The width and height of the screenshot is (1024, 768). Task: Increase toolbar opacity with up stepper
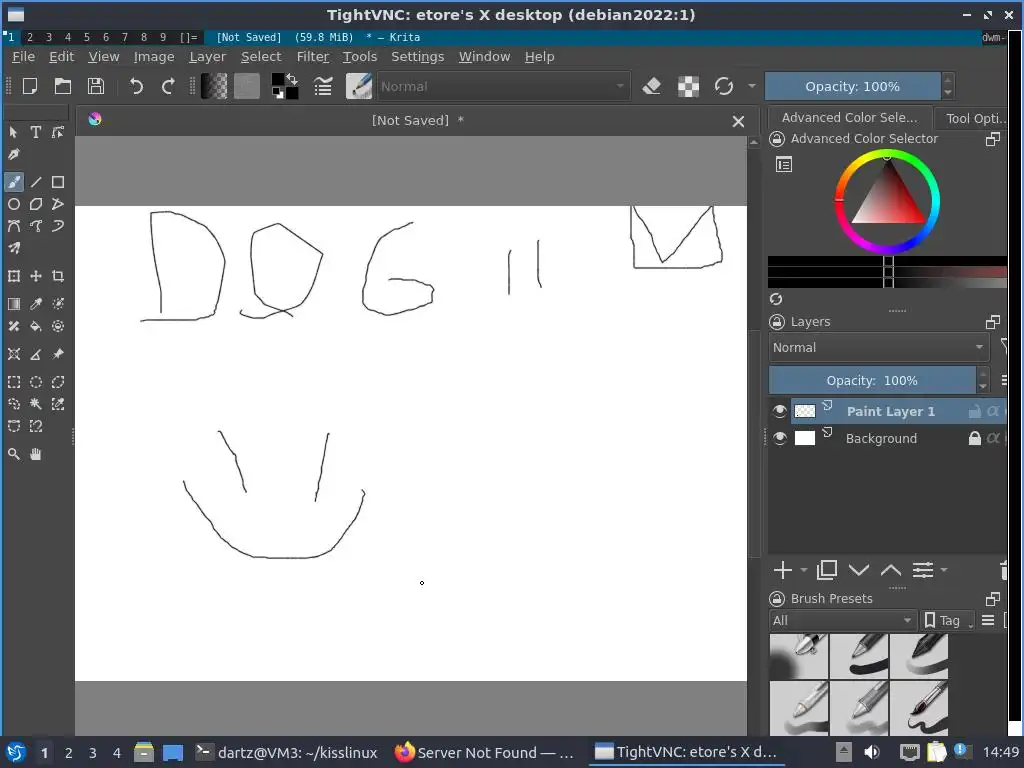tap(948, 80)
